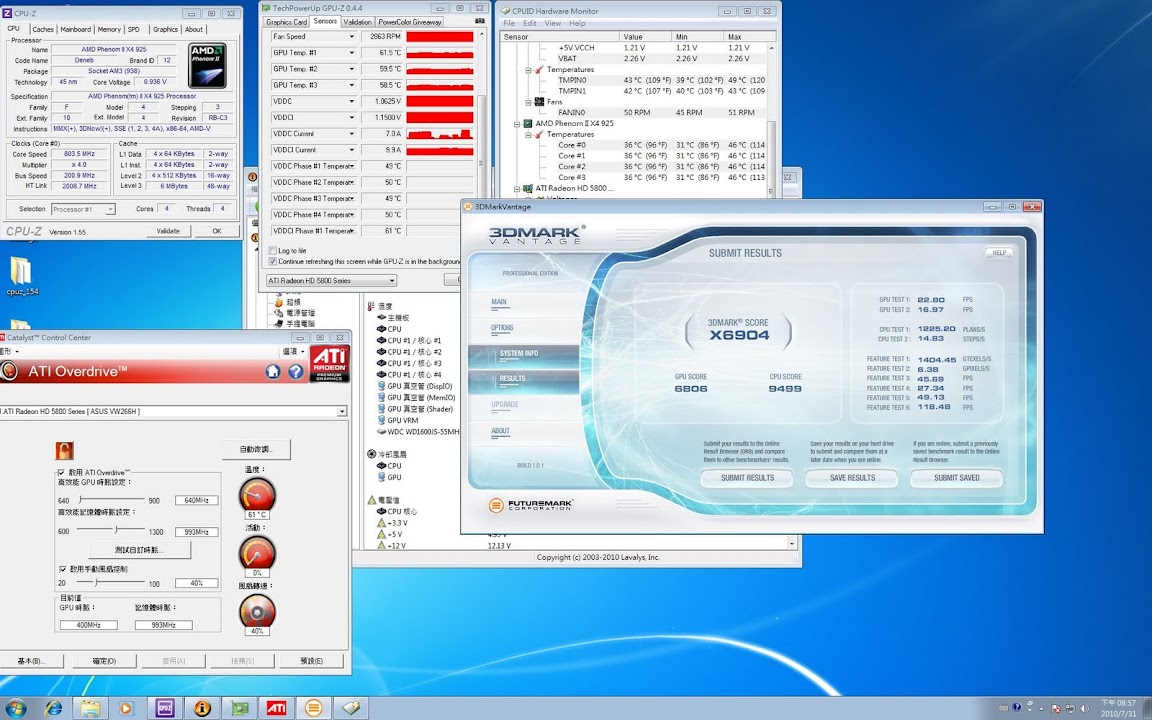
Task: Click the ATI Radeon logo in Catalyst window
Action: (329, 364)
